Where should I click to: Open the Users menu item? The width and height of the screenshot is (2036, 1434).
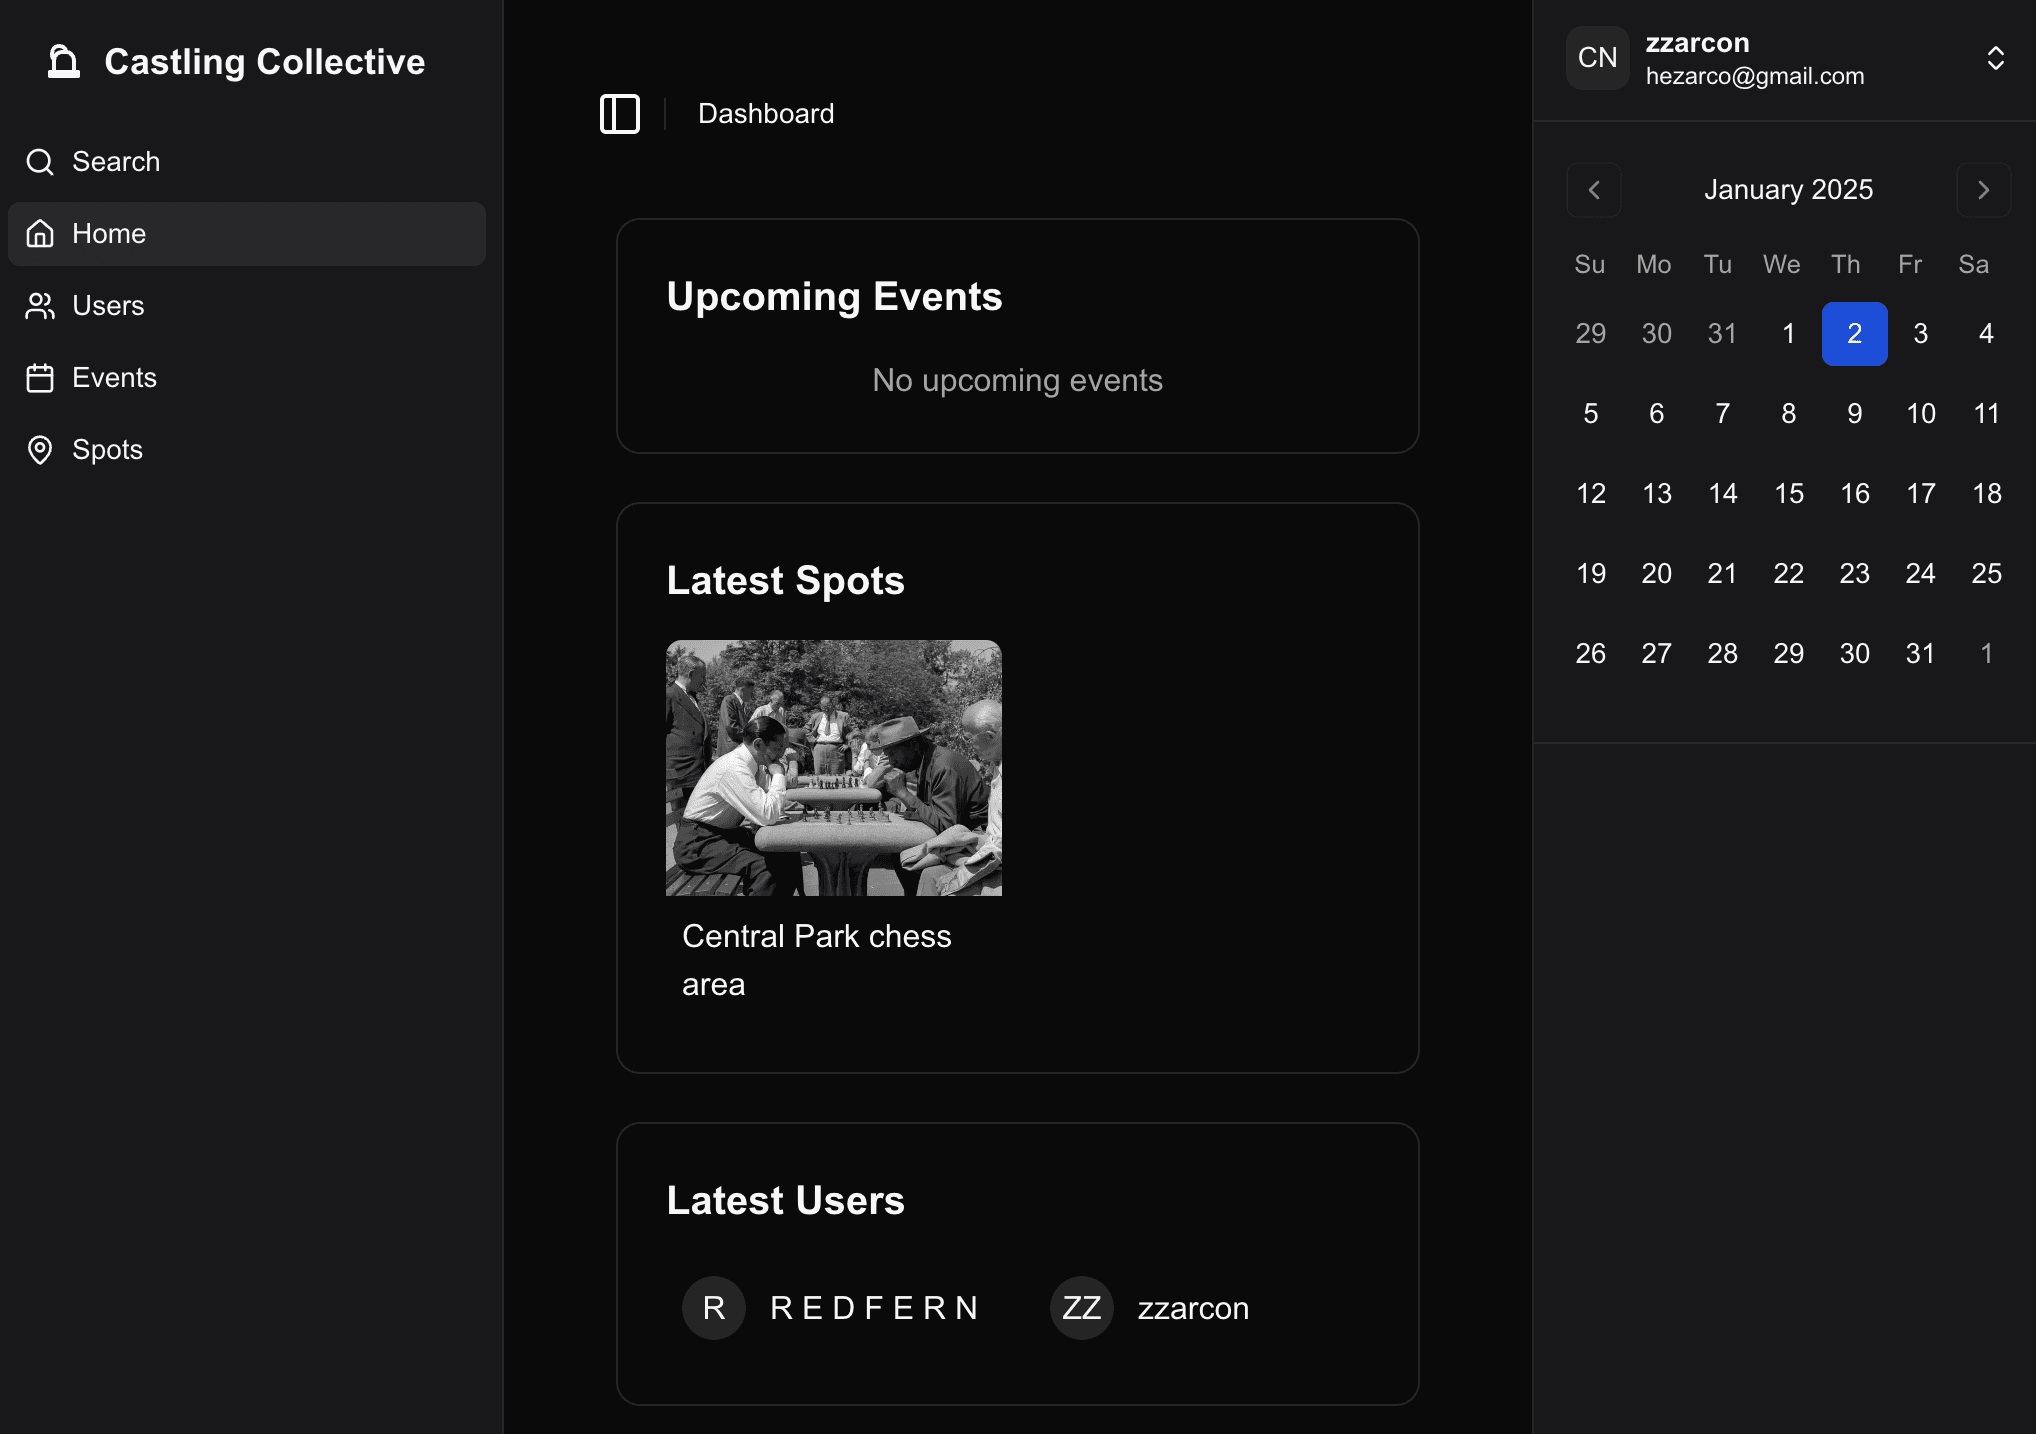(x=109, y=306)
